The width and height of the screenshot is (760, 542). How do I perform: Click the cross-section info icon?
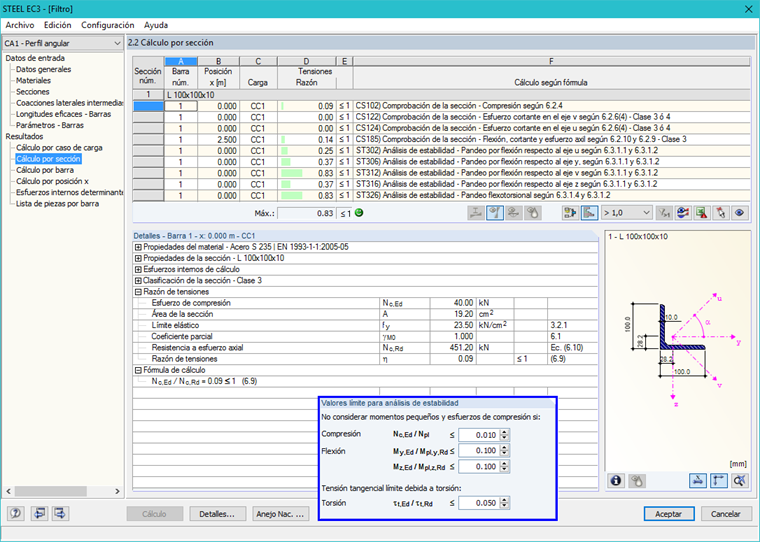tap(616, 482)
